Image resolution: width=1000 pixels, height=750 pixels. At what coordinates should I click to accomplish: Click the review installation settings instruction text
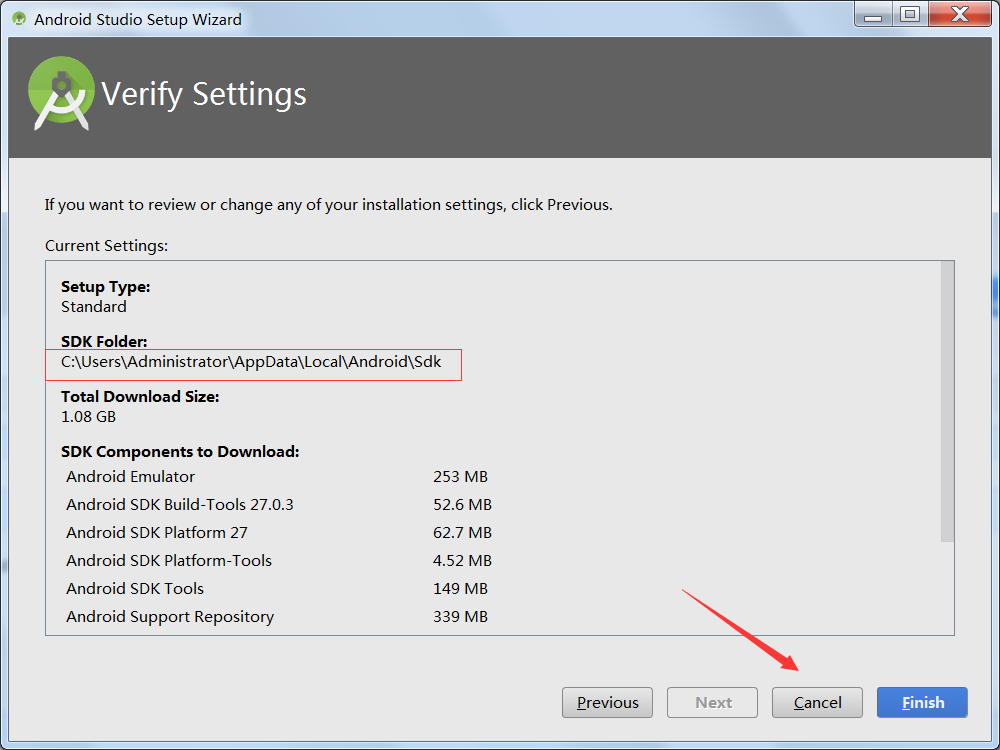tap(328, 205)
